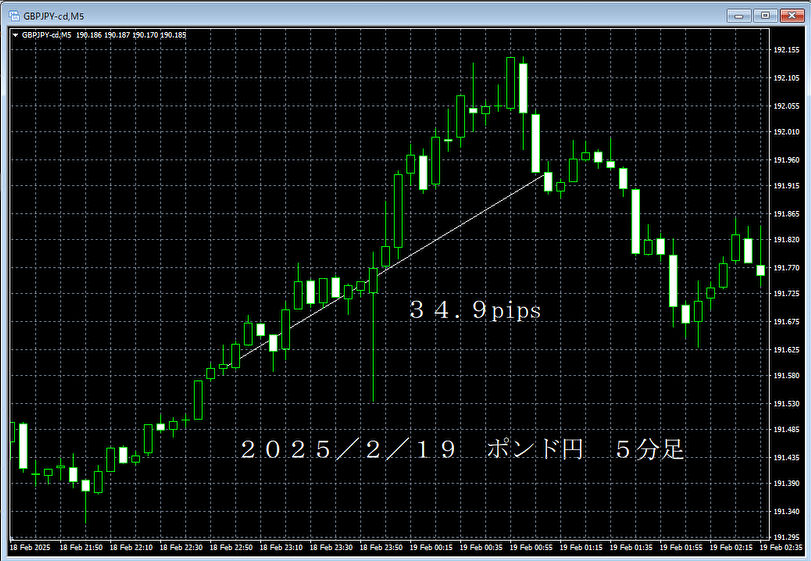Viewport: 811px width, 561px height.
Task: Click the 191.580 price axis label
Action: 786,376
